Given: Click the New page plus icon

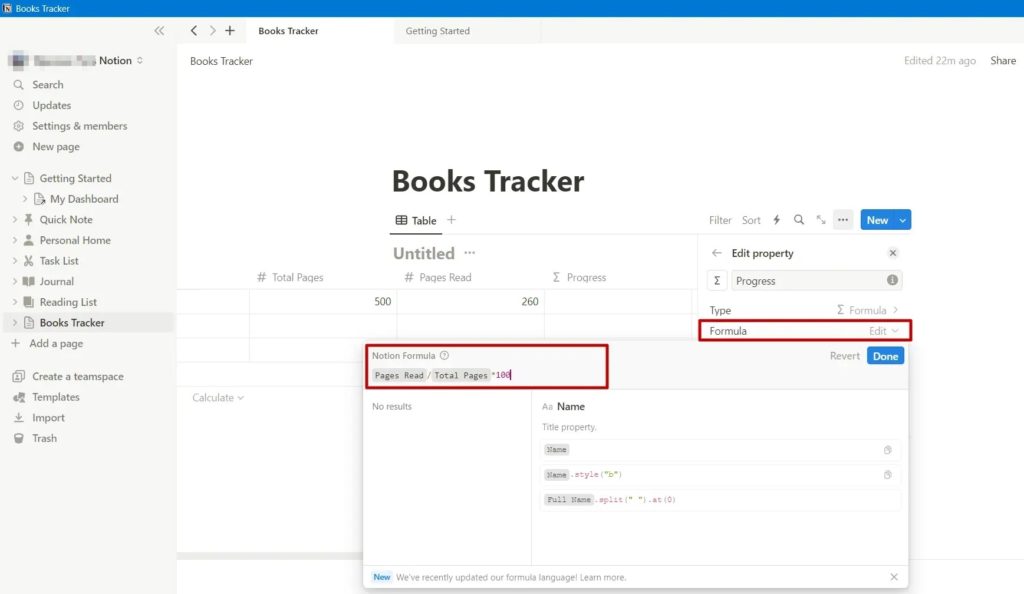Looking at the screenshot, I should click(x=18, y=147).
